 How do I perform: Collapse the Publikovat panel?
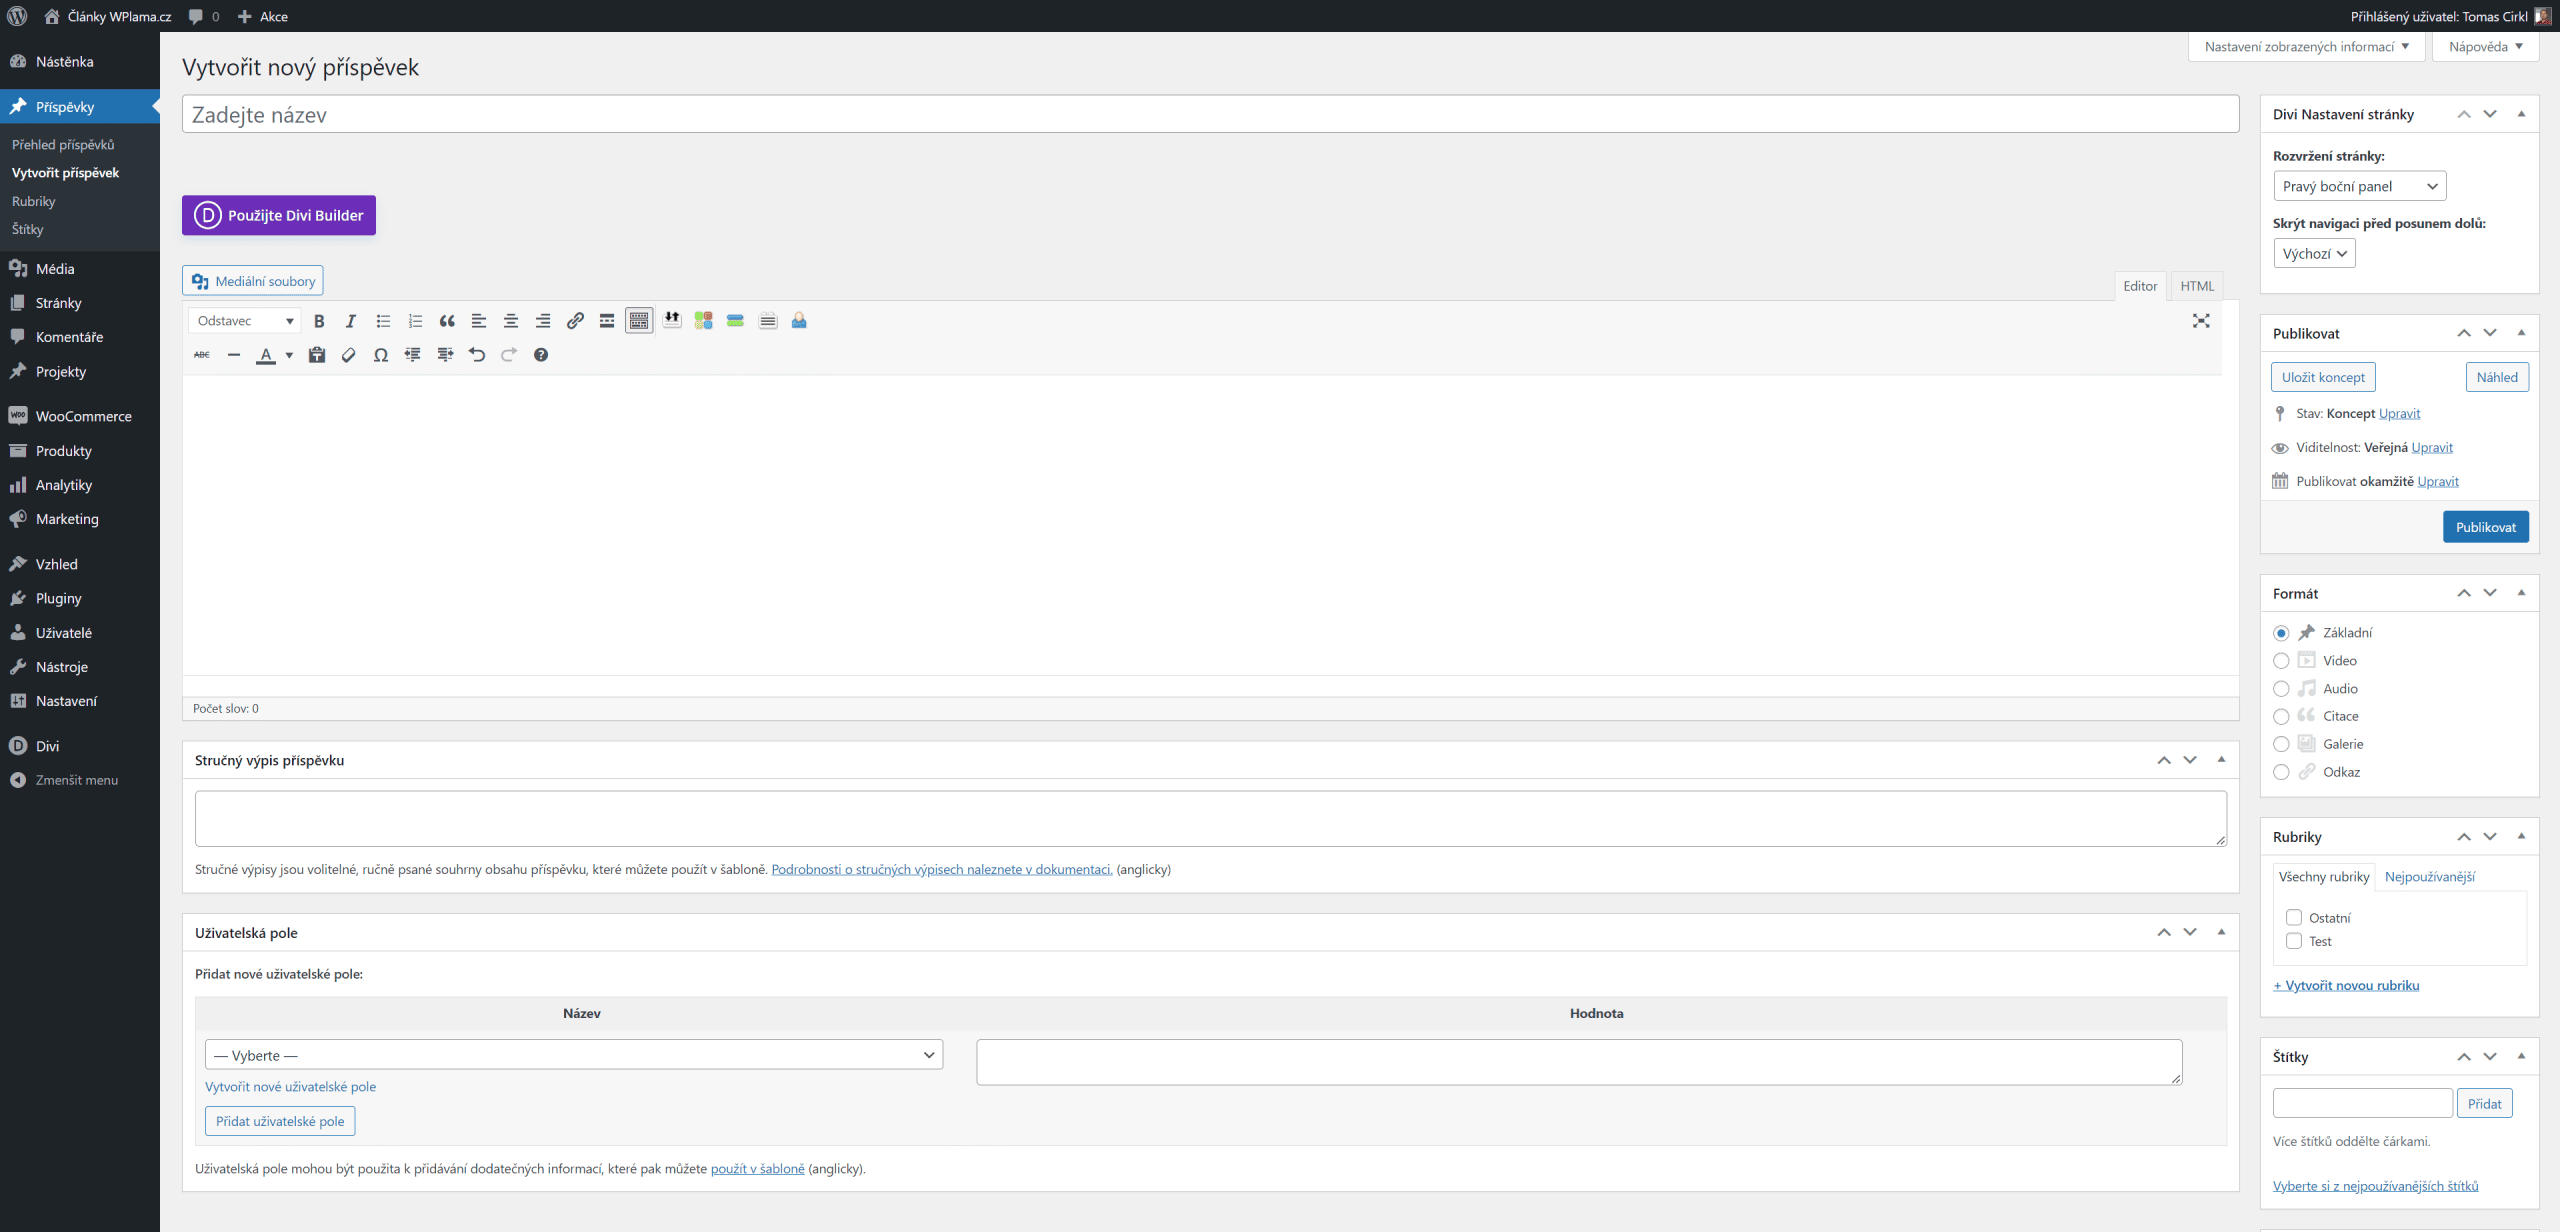coord(2521,333)
